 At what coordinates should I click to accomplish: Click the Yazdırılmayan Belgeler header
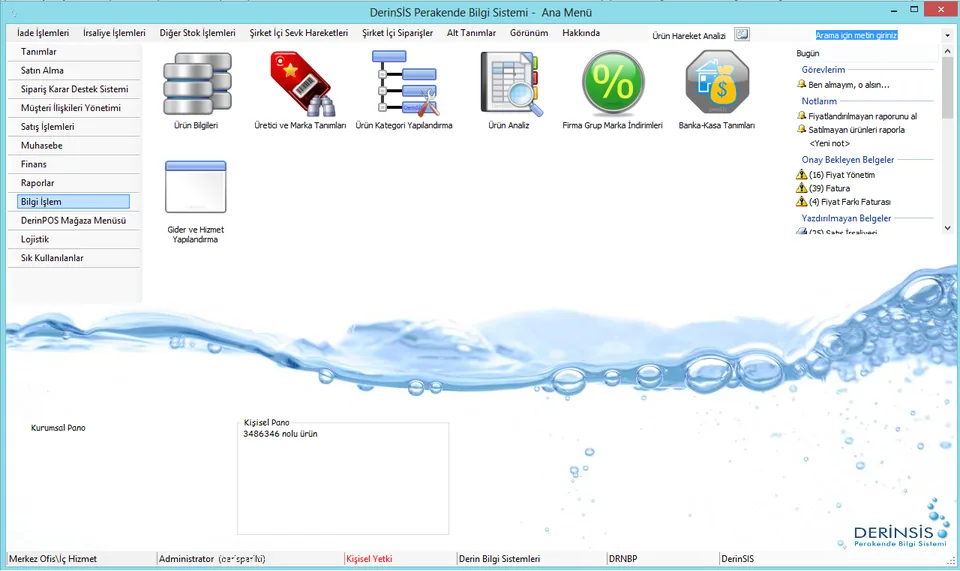pos(846,218)
